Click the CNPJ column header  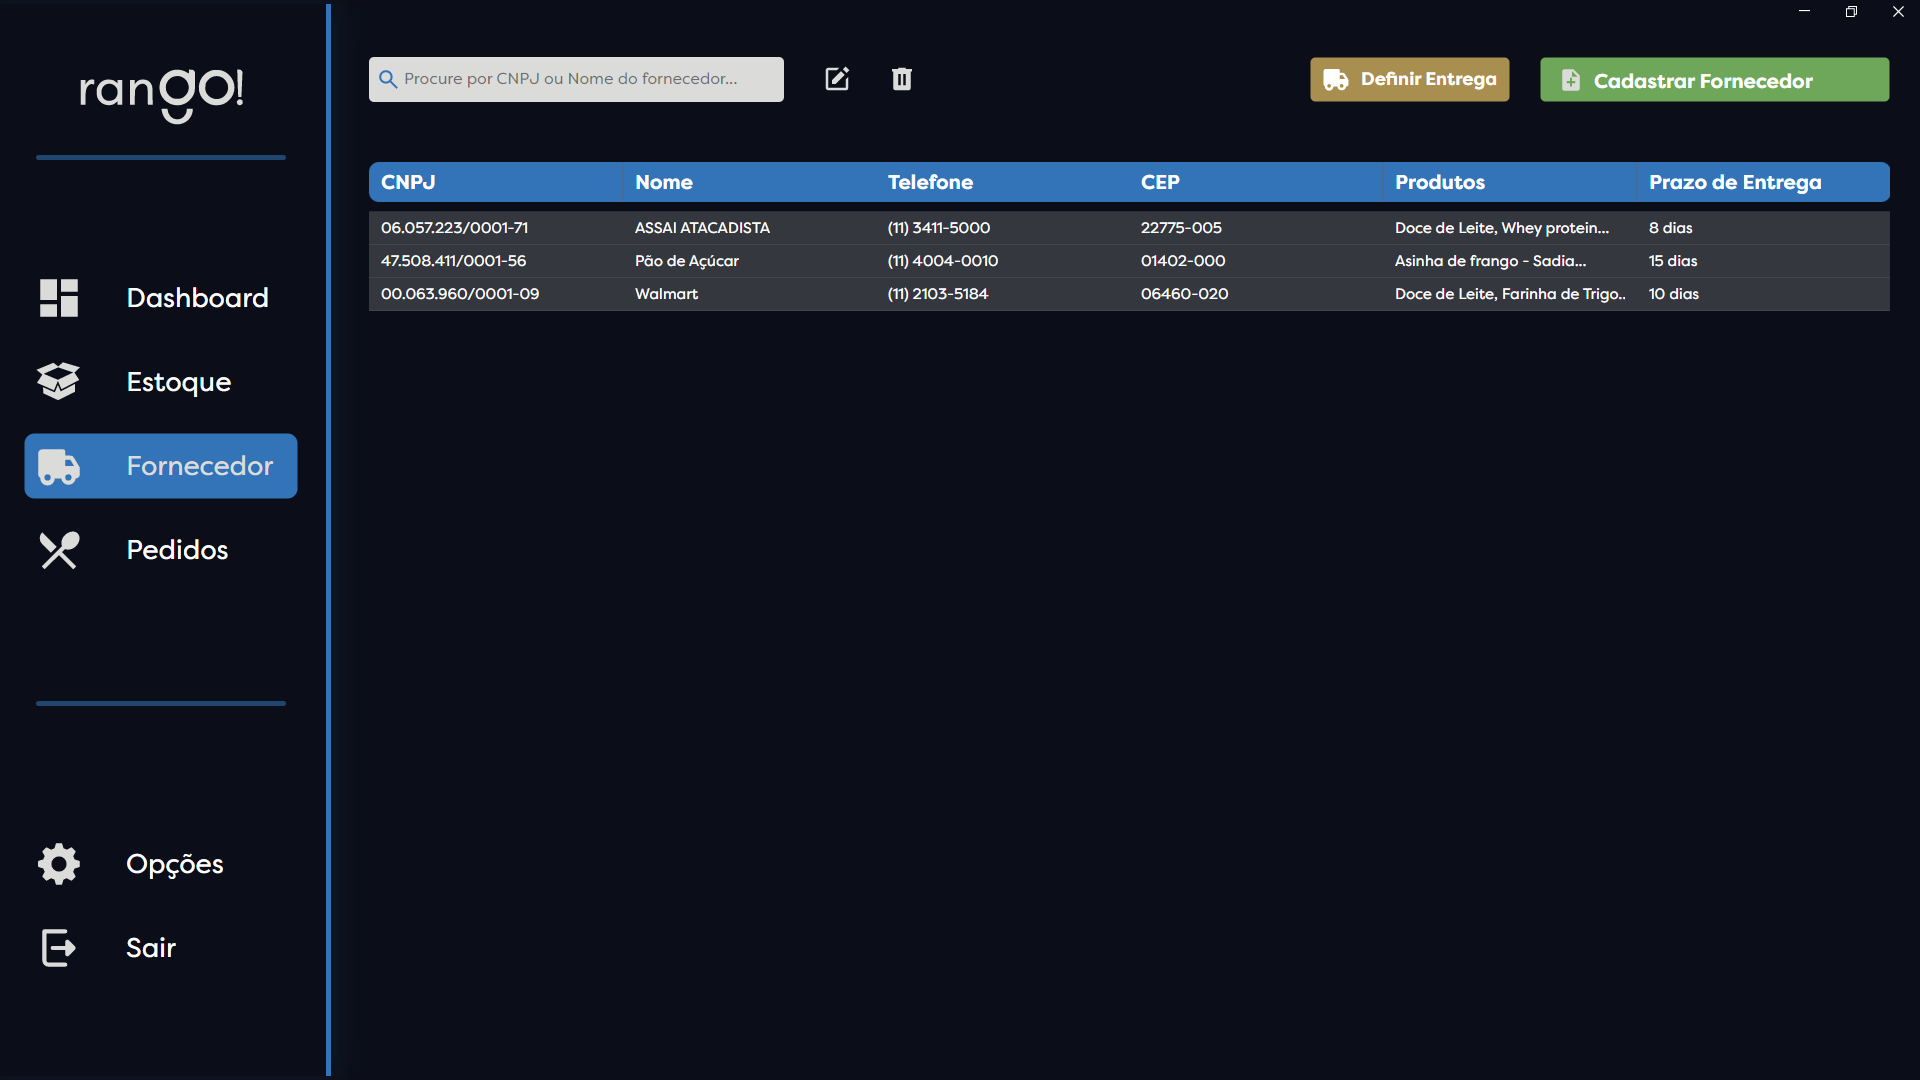click(x=408, y=182)
